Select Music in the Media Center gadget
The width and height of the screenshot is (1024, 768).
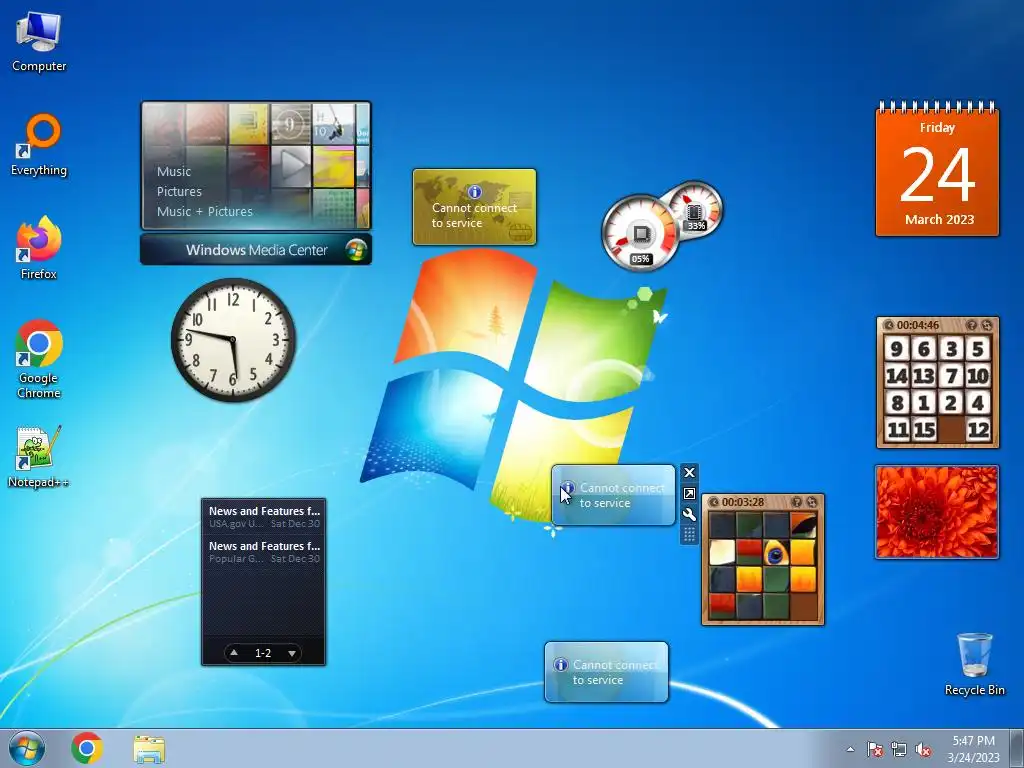[174, 171]
